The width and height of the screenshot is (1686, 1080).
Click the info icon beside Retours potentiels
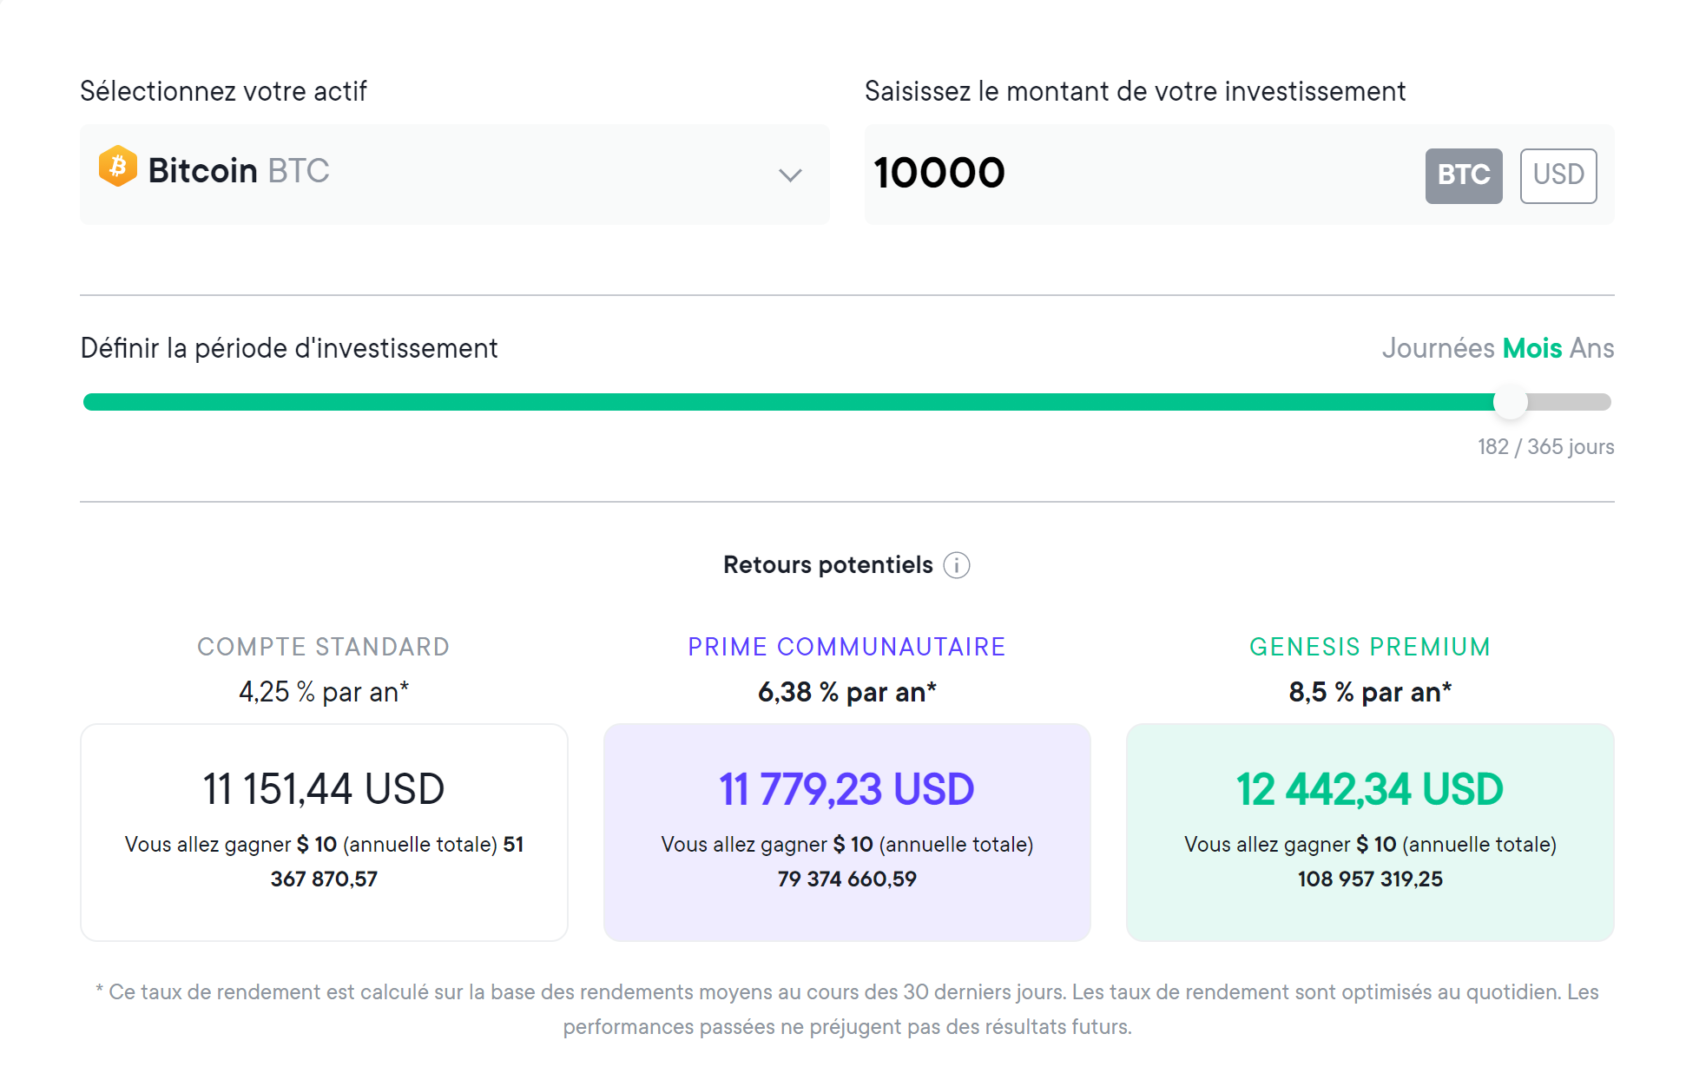pos(956,566)
